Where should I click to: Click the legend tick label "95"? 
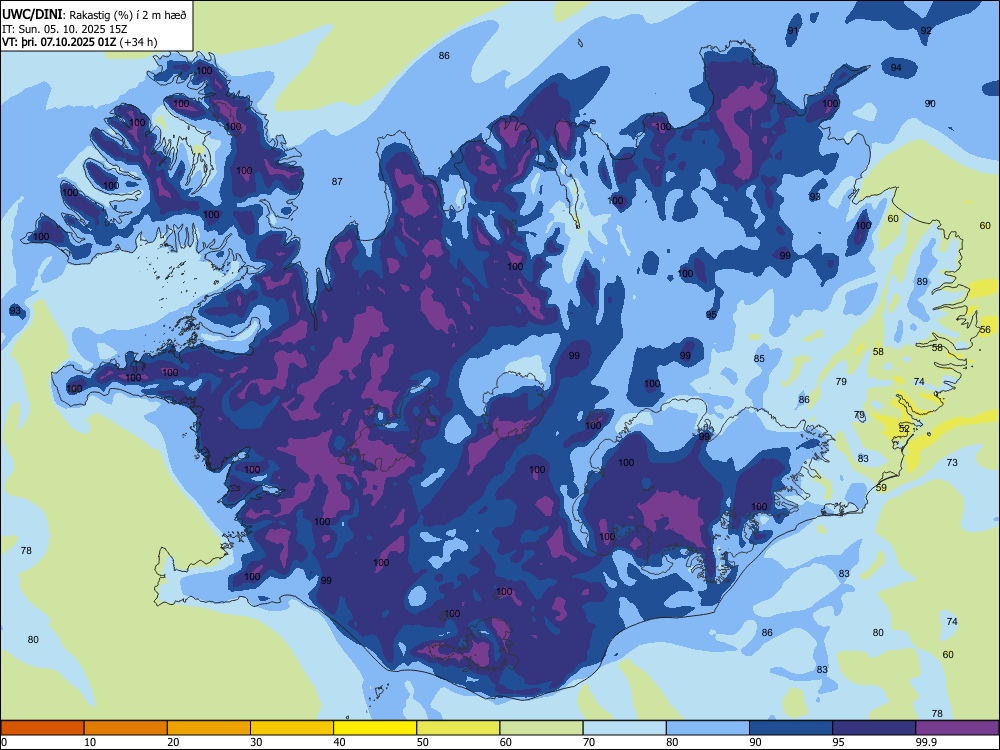[x=839, y=742]
